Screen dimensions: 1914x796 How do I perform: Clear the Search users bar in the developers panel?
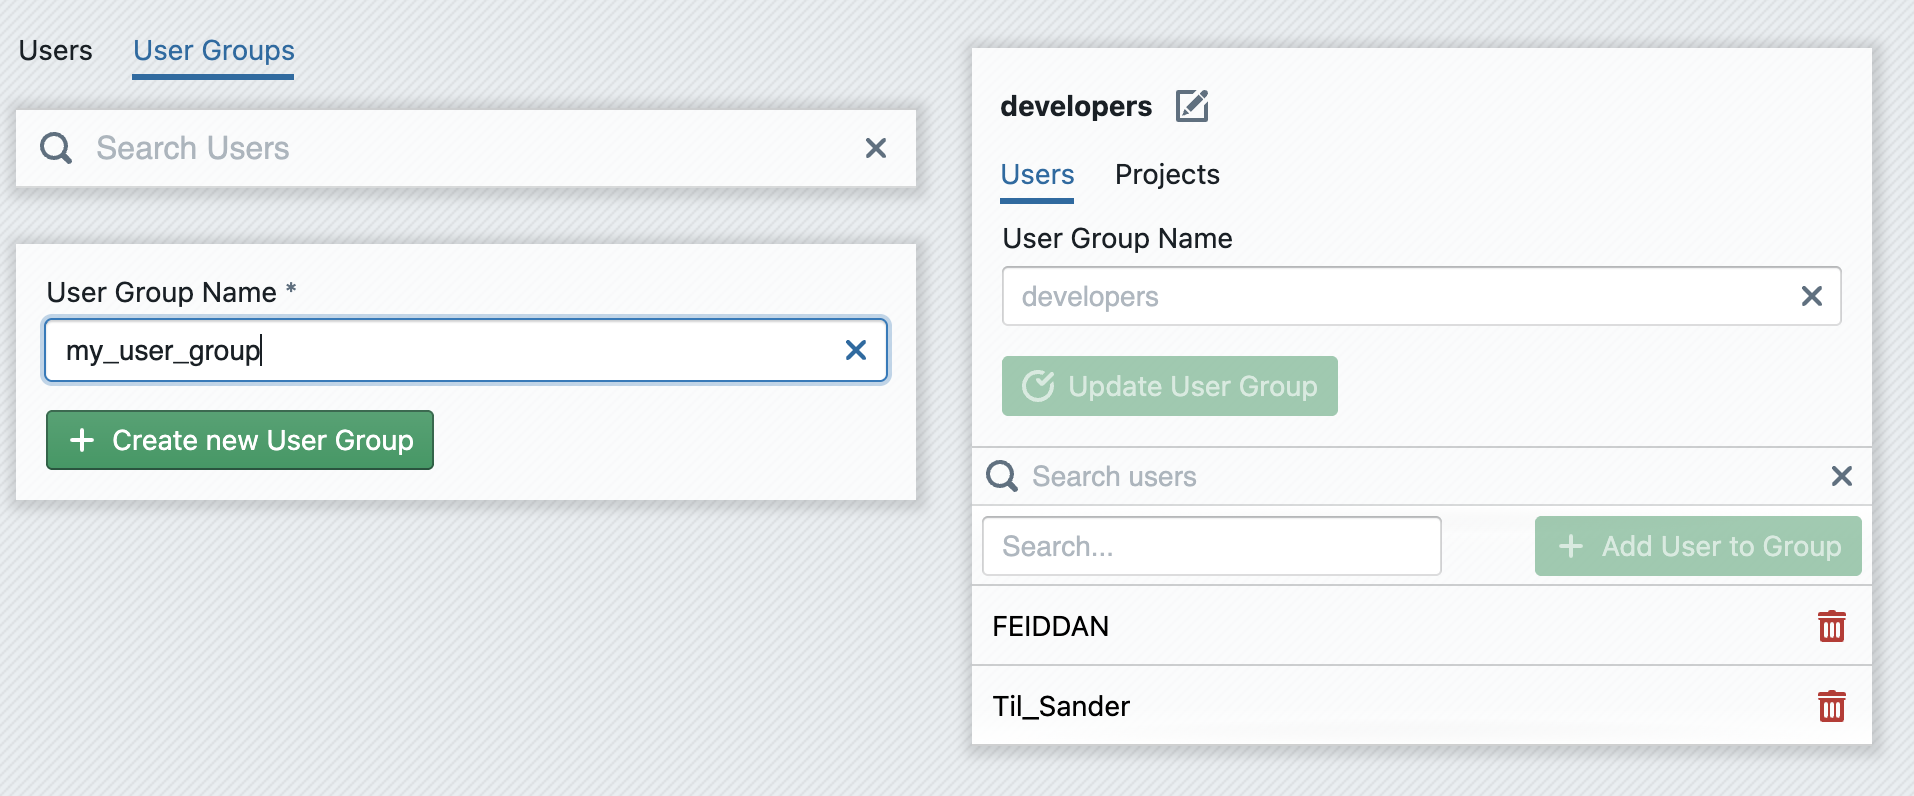[x=1841, y=476]
